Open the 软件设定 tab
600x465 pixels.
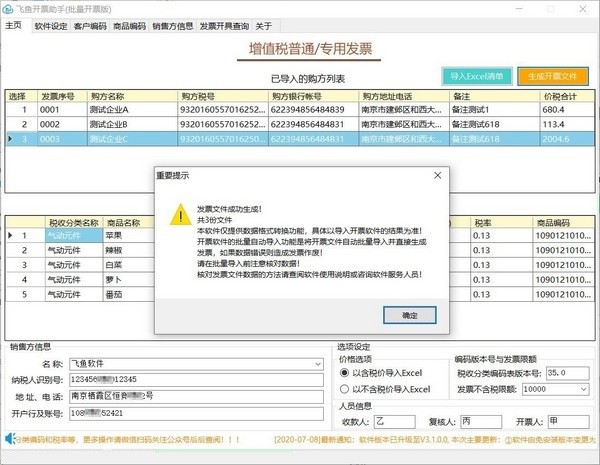tap(51, 26)
